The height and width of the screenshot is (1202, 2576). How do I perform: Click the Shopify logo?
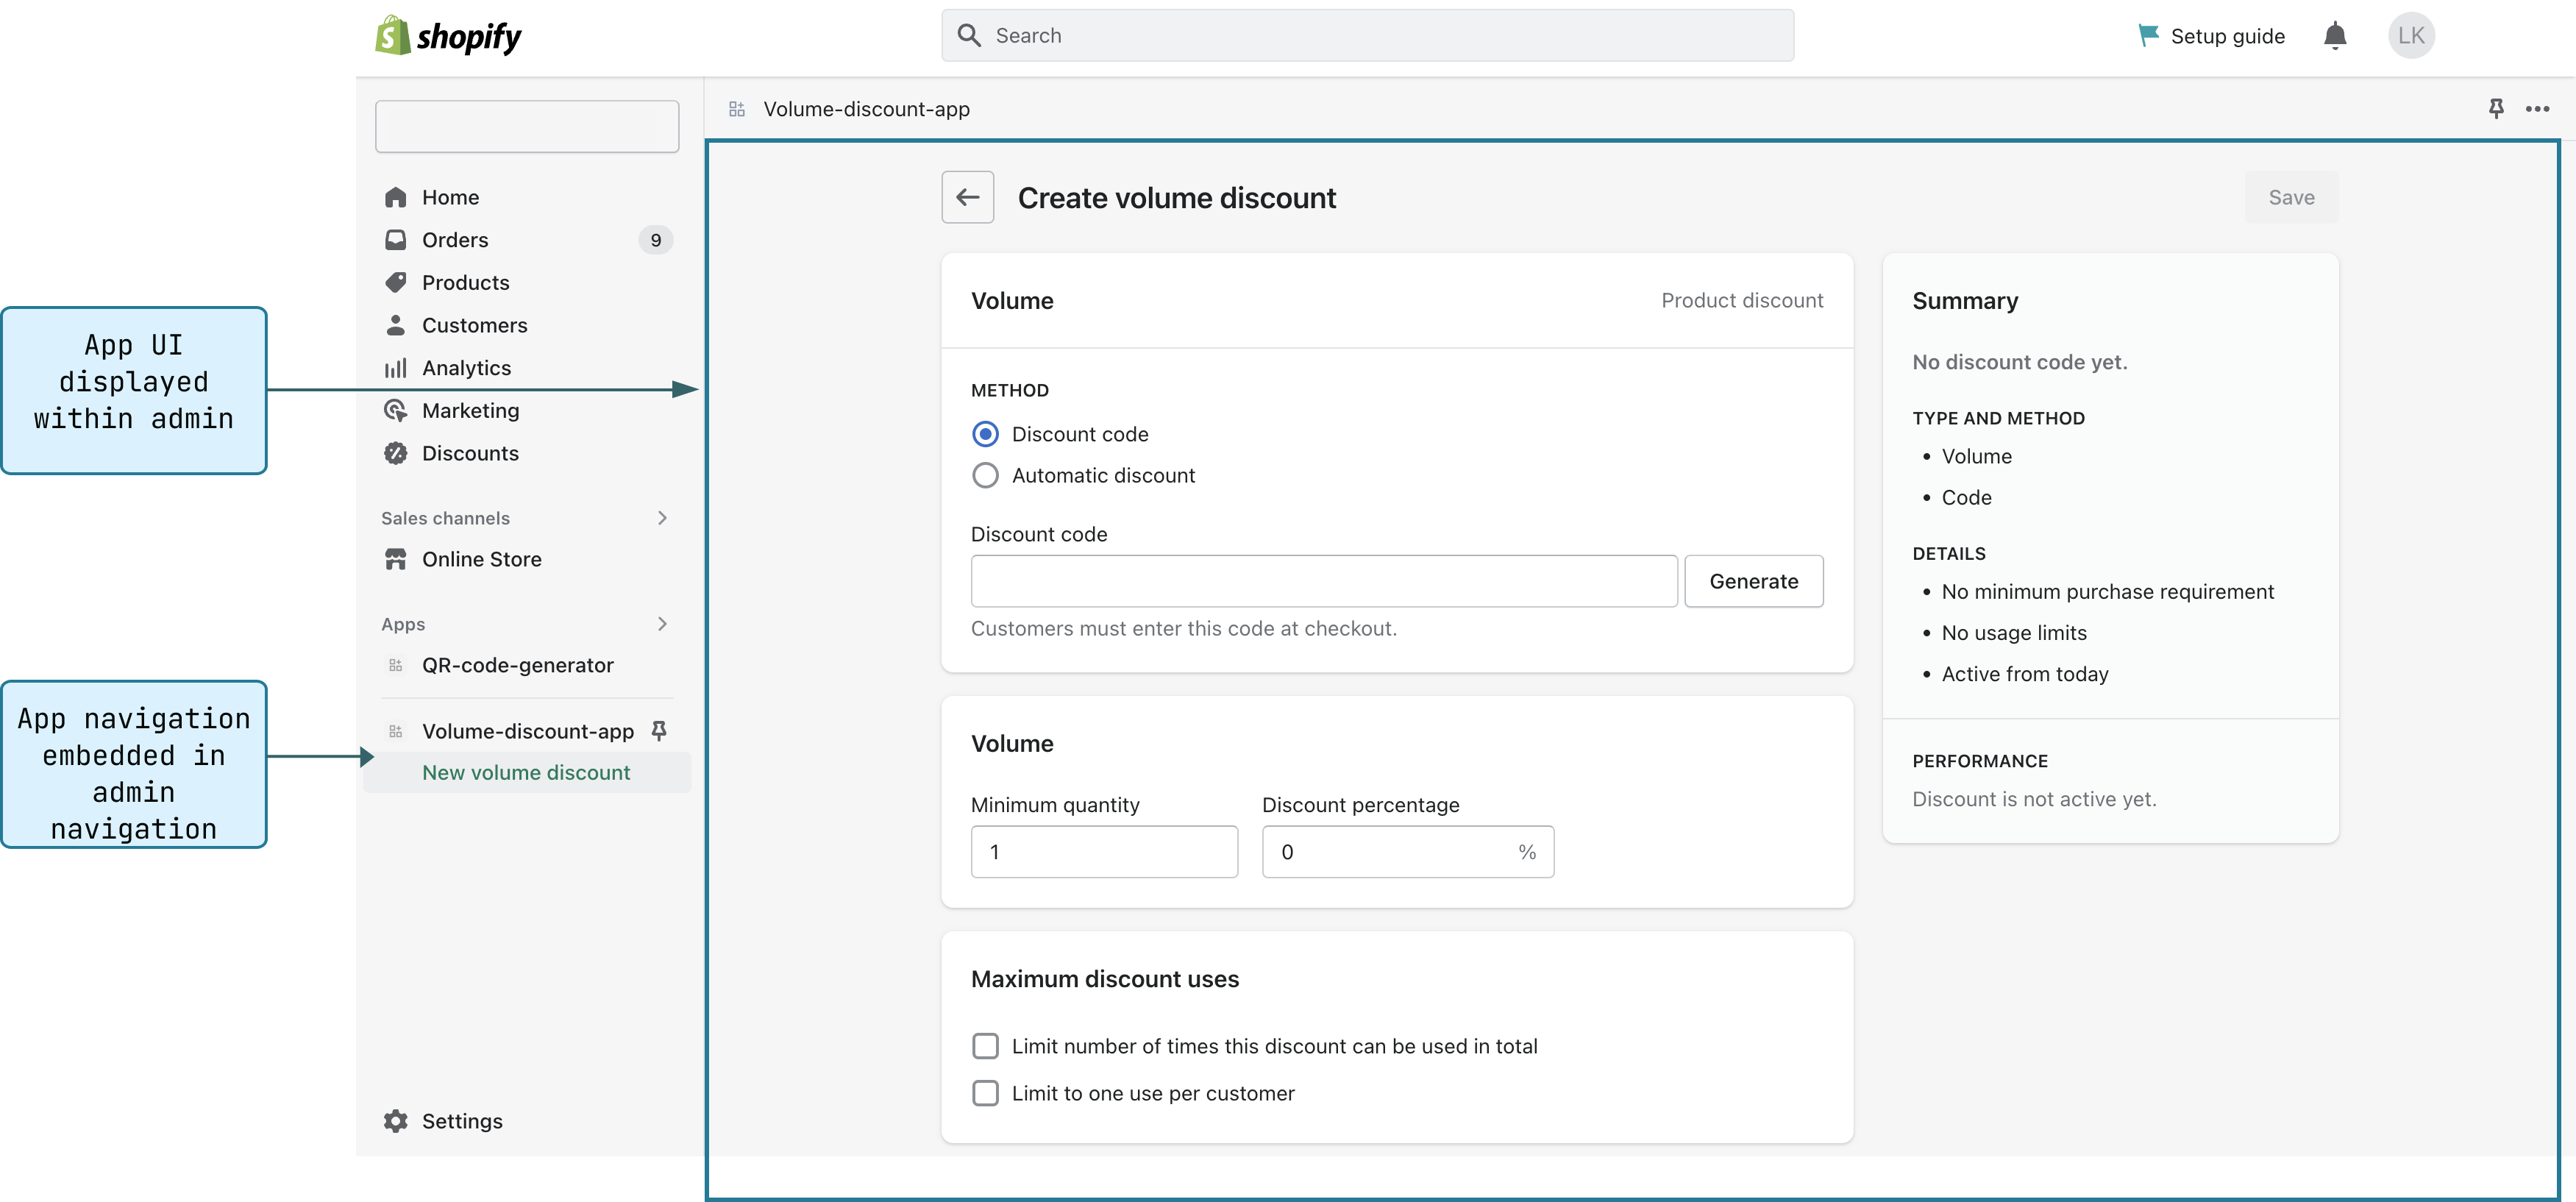pos(448,36)
